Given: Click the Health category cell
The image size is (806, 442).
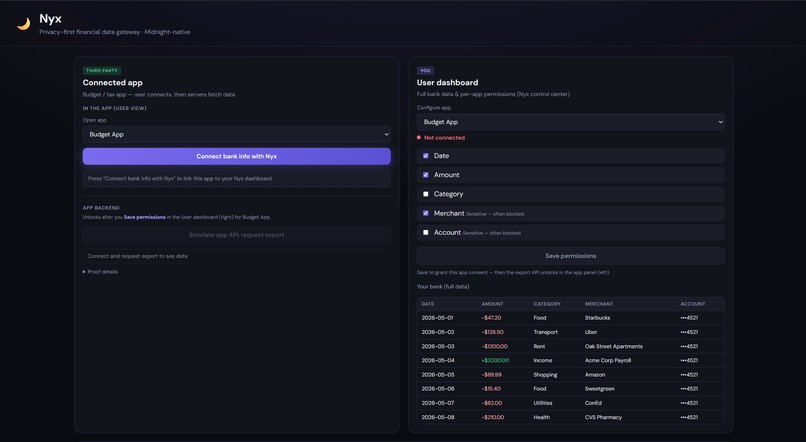Looking at the screenshot, I should [x=542, y=417].
